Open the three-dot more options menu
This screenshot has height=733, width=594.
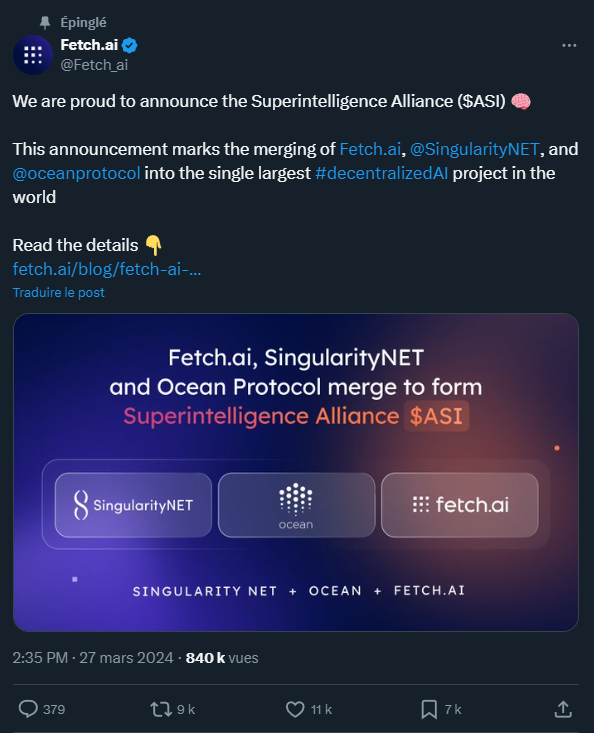tap(569, 45)
